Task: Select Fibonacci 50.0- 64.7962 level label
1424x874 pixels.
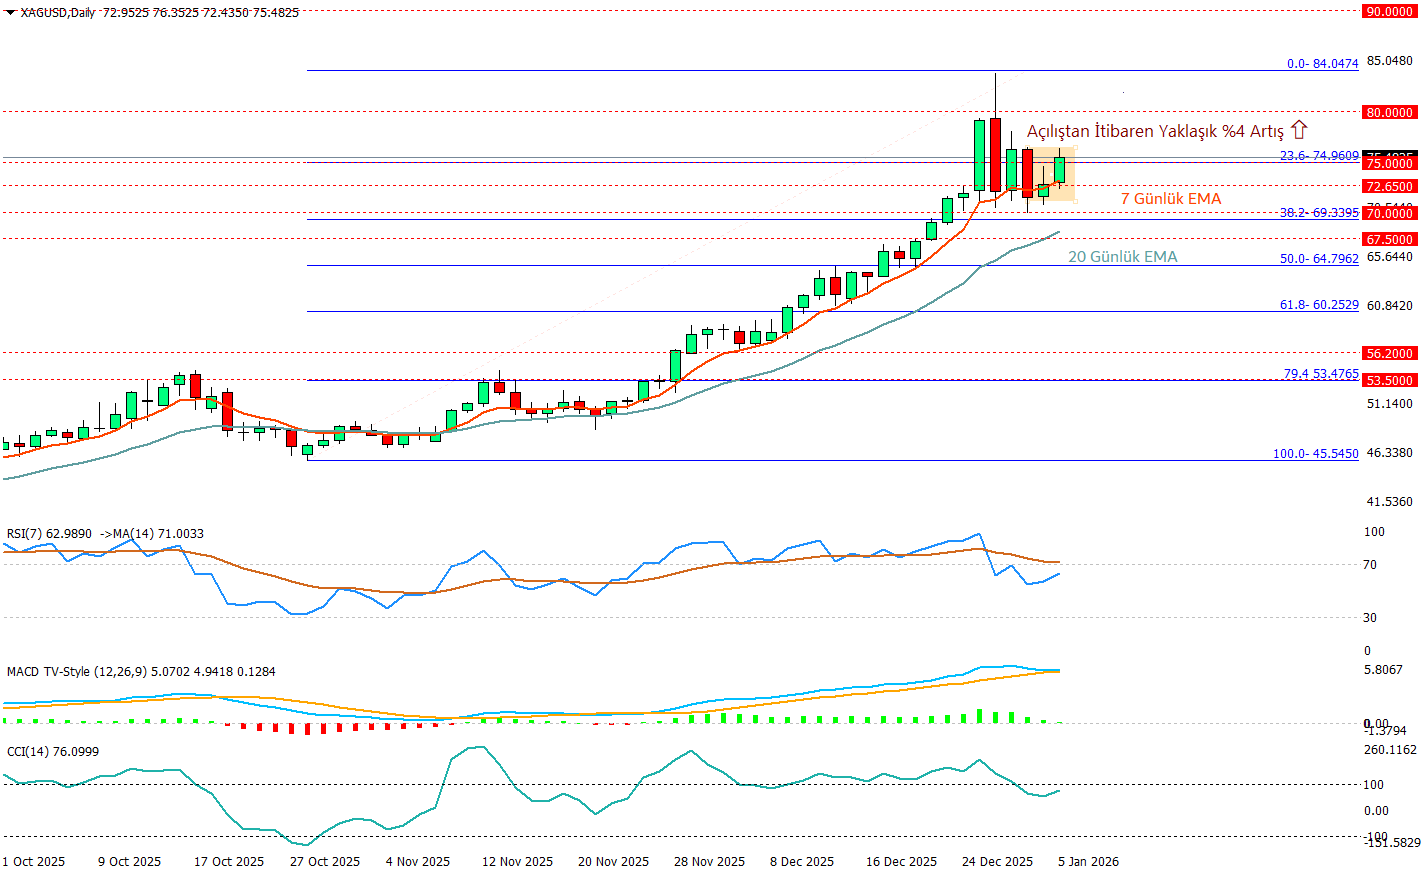Action: [x=1319, y=259]
